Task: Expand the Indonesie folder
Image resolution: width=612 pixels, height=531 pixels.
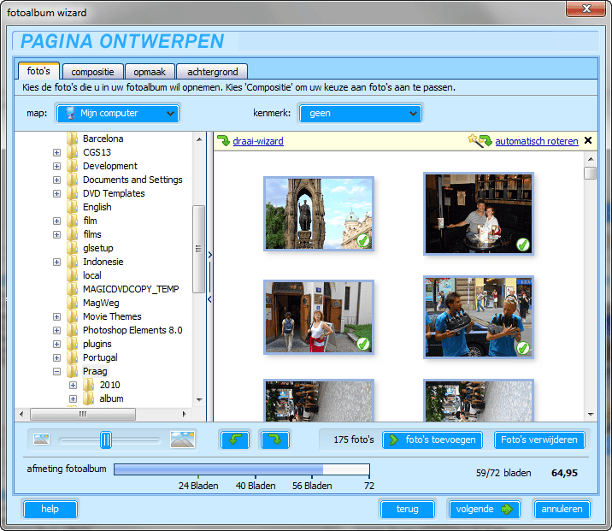Action: coord(57,262)
